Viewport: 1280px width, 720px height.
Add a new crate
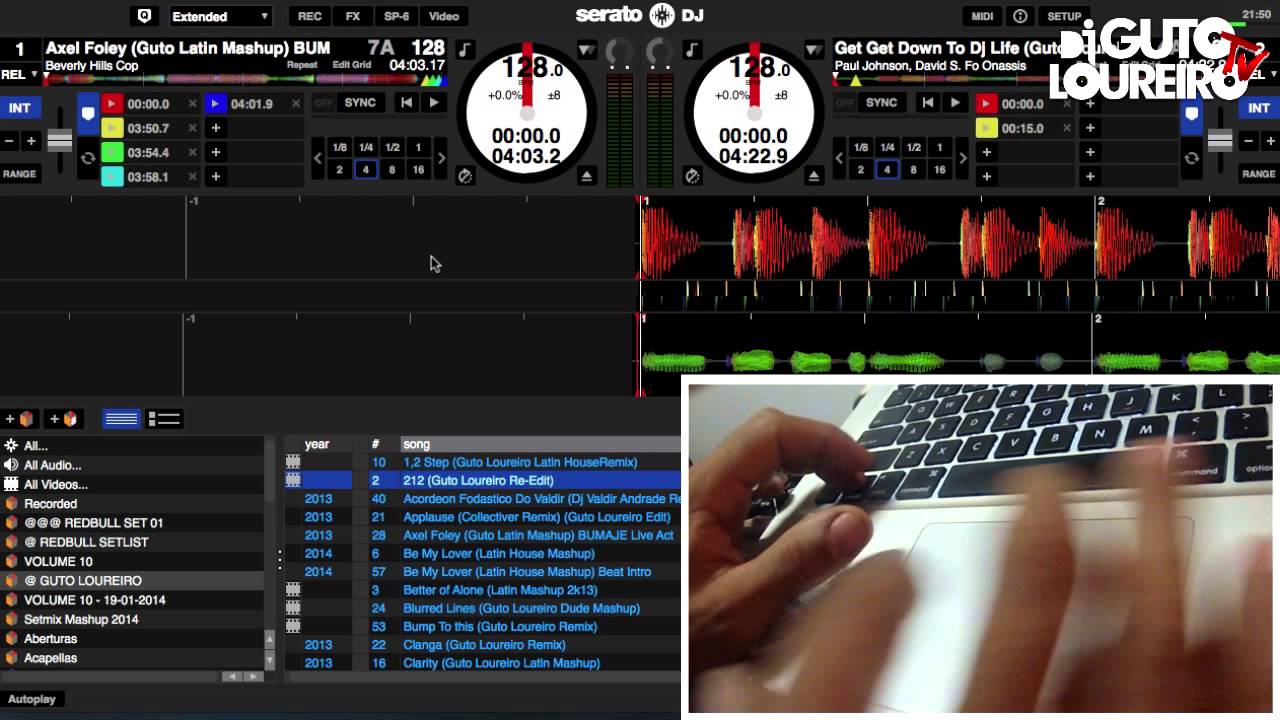click(x=20, y=419)
